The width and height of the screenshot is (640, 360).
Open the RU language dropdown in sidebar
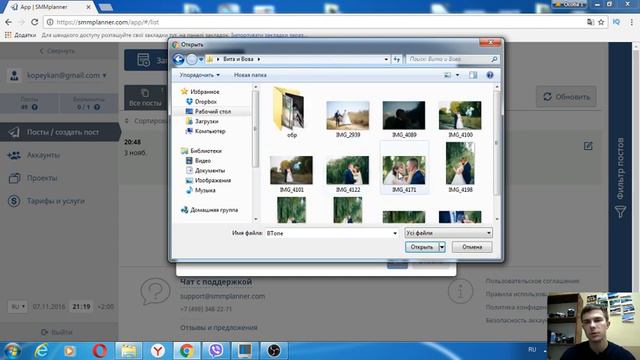[x=18, y=307]
